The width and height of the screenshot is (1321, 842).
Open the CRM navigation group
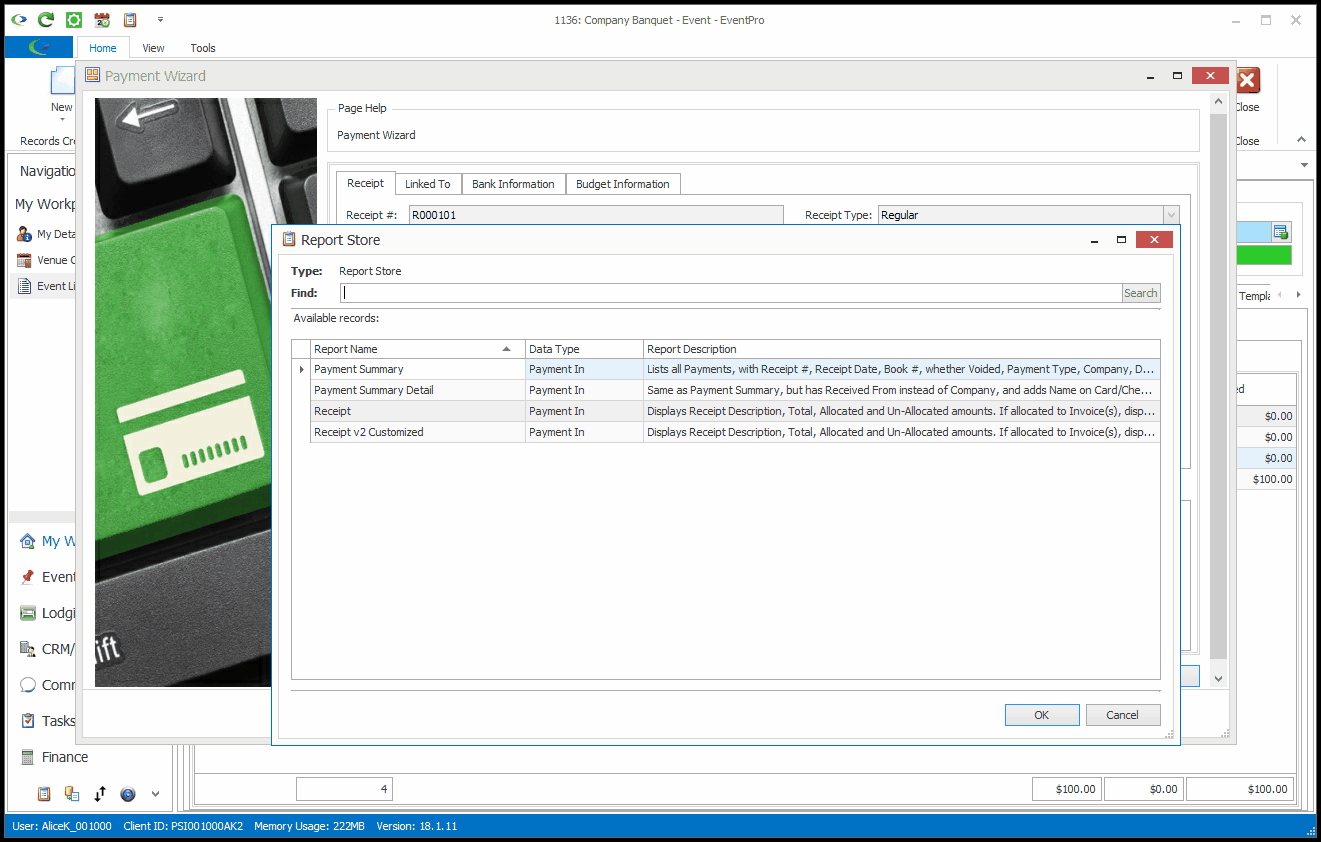click(47, 649)
